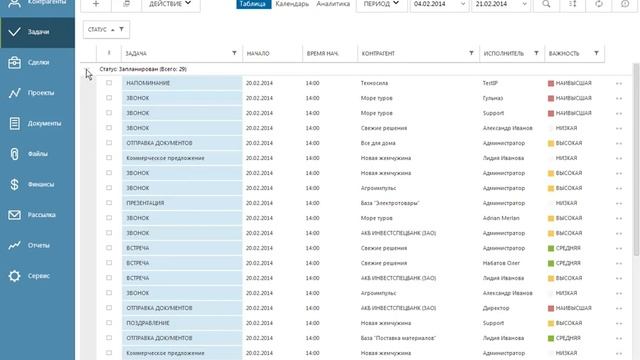Tick the checkbox of the ПРЕЗЕНТАЦИЯ task
Viewport: 640px width, 360px height.
pyautogui.click(x=109, y=203)
